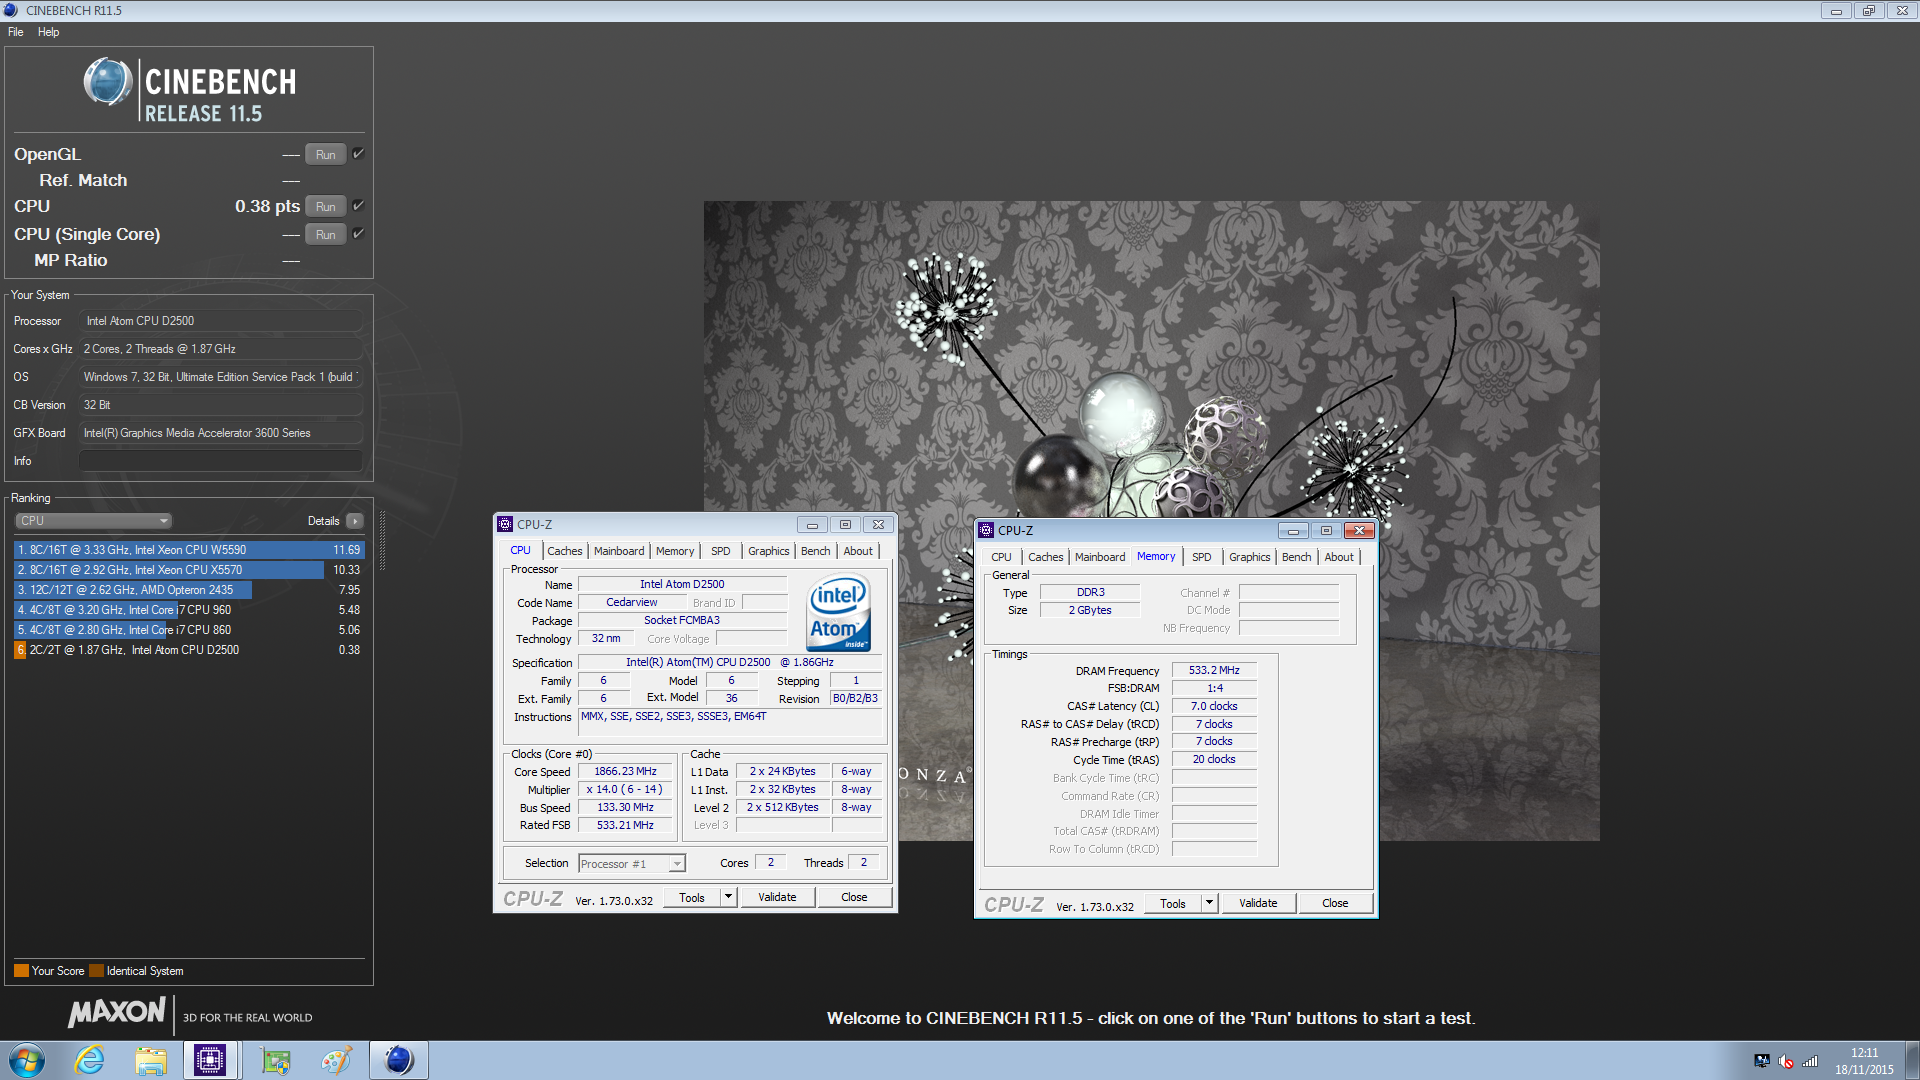Switch to Graphics tab in right CPU-Z window
This screenshot has height=1080, width=1920.
tap(1249, 557)
